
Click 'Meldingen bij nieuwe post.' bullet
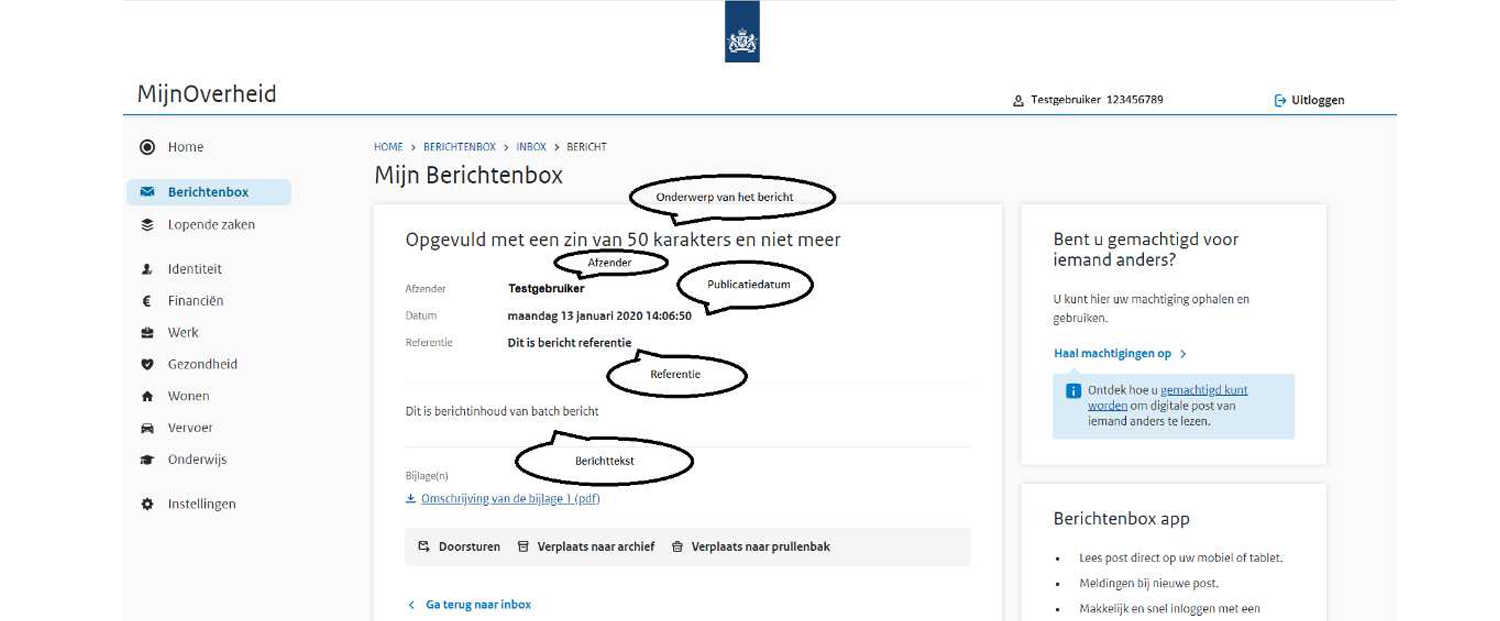pos(1149,583)
